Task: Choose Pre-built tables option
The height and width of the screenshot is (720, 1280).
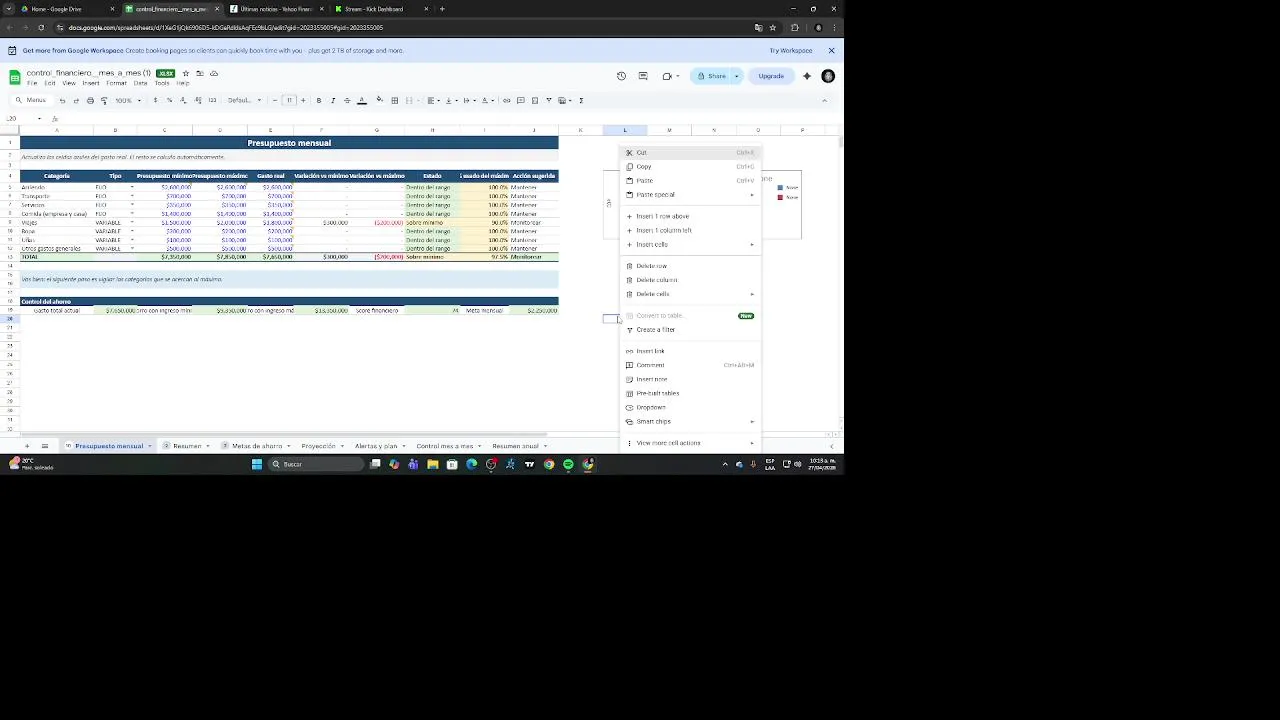Action: (690, 393)
